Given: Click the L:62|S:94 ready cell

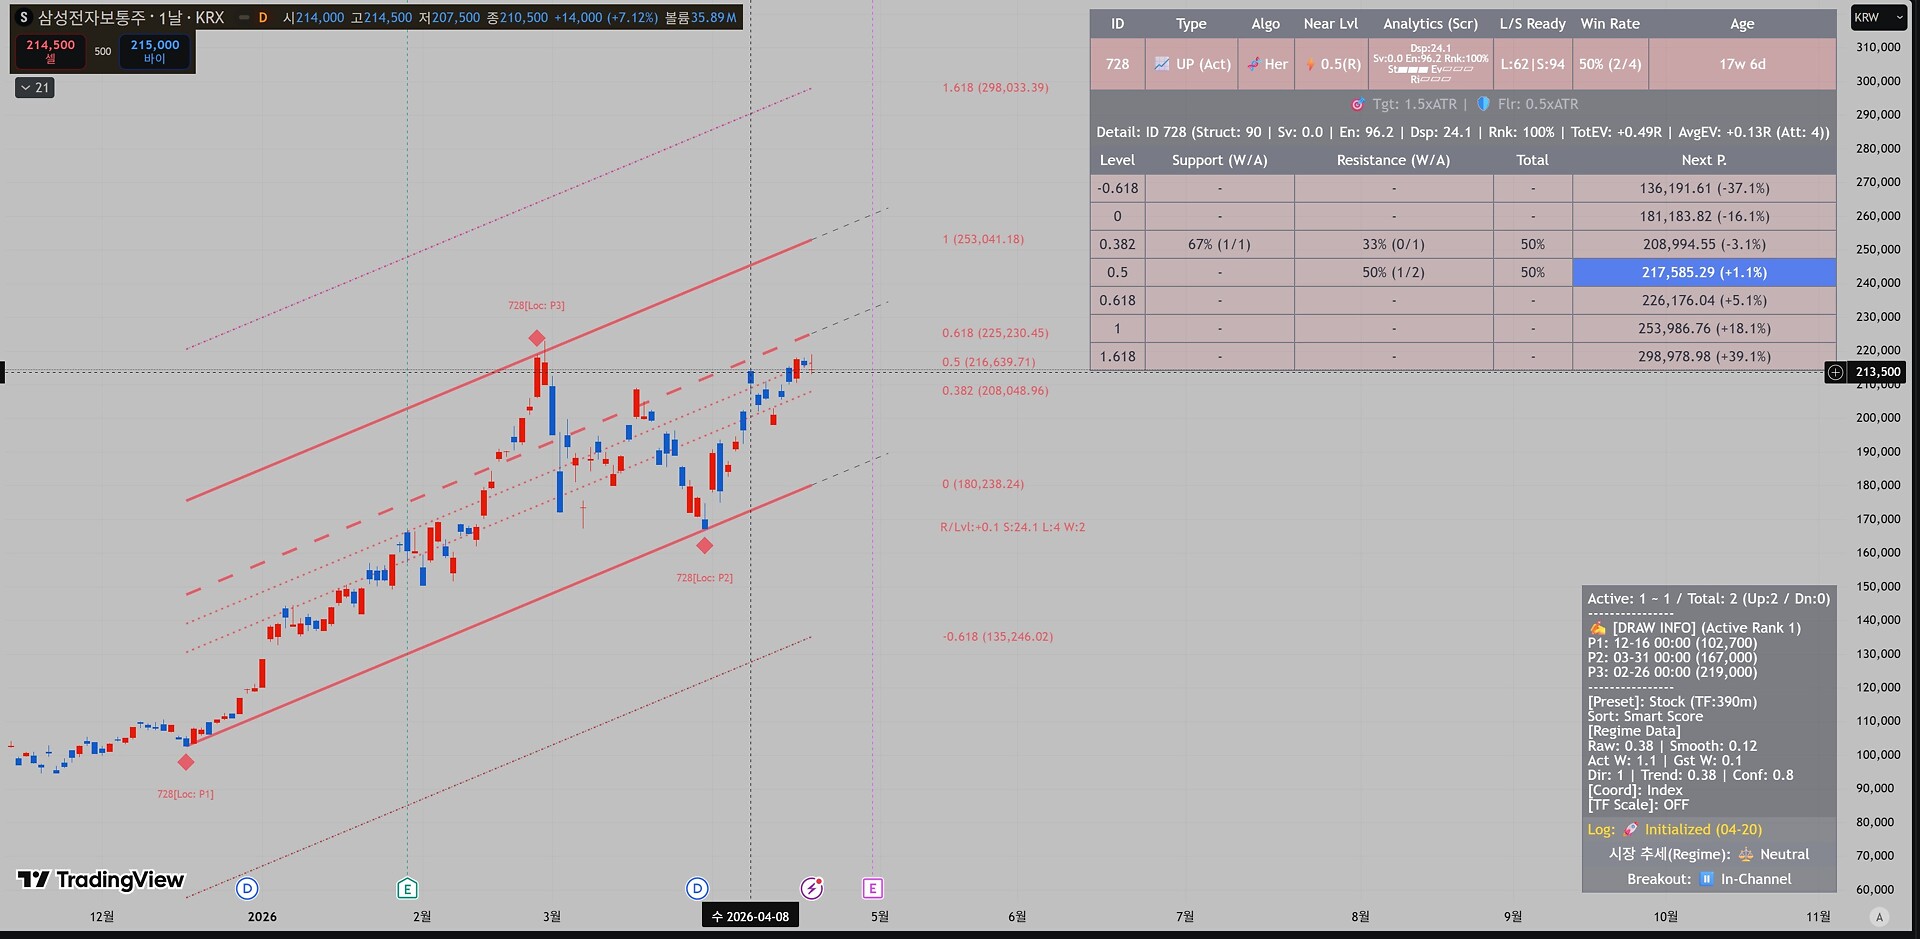Looking at the screenshot, I should (1532, 64).
